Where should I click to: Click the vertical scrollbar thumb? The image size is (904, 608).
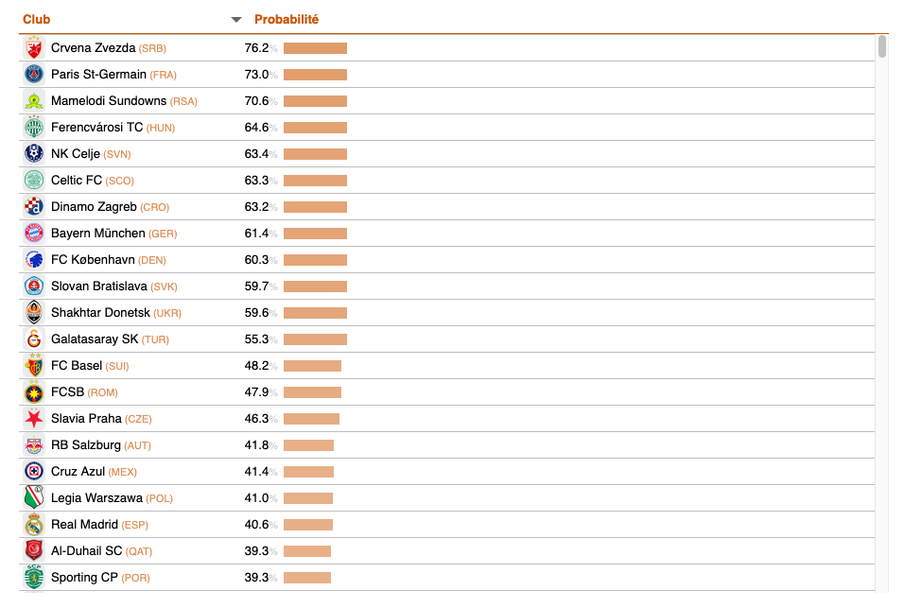(882, 47)
